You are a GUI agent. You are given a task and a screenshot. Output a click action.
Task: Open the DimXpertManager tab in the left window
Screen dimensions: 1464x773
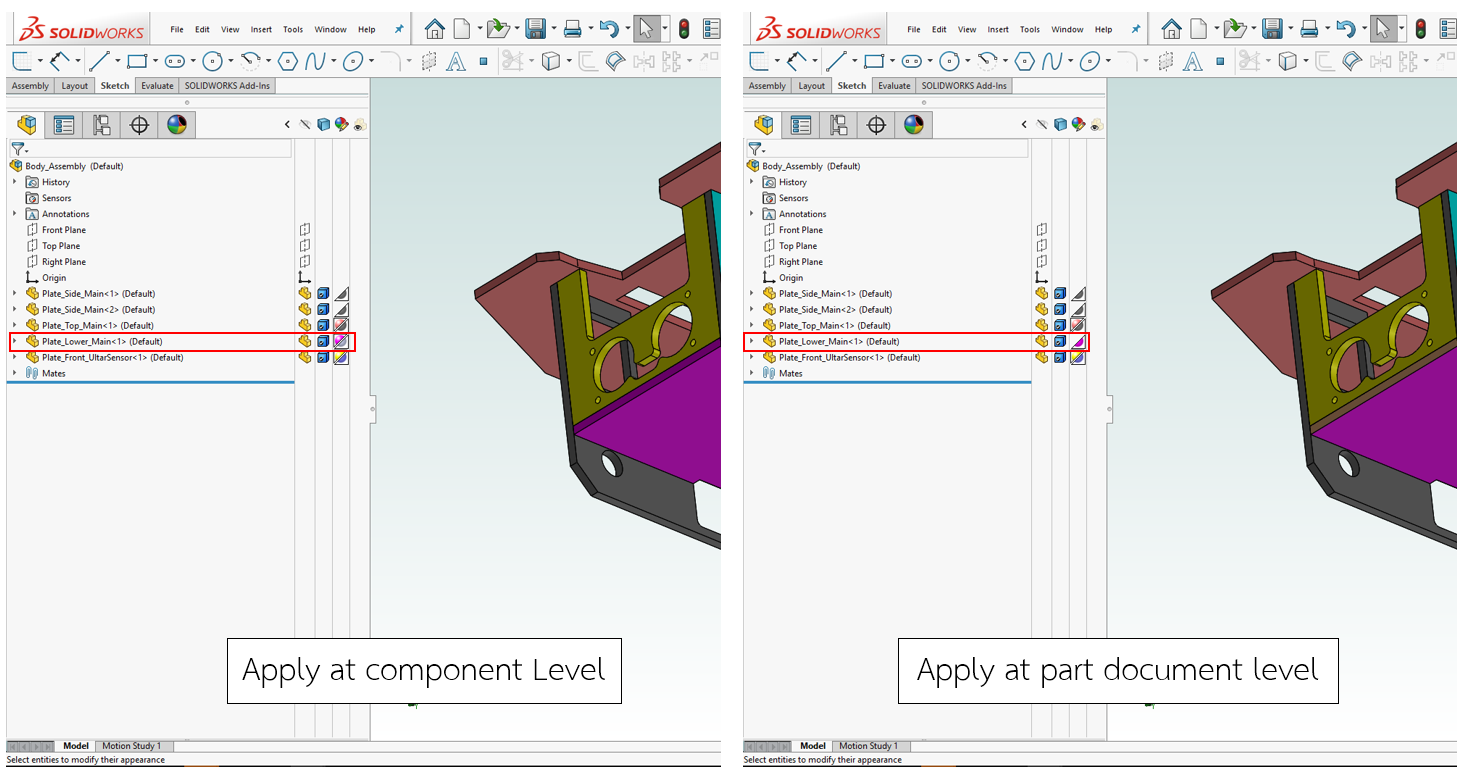[x=139, y=125]
